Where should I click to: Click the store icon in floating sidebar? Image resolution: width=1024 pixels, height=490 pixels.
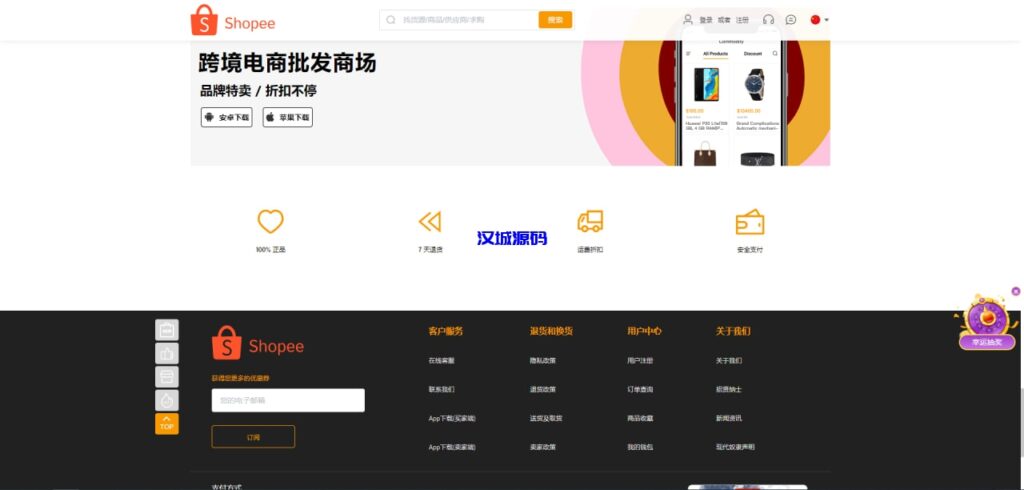pos(167,377)
